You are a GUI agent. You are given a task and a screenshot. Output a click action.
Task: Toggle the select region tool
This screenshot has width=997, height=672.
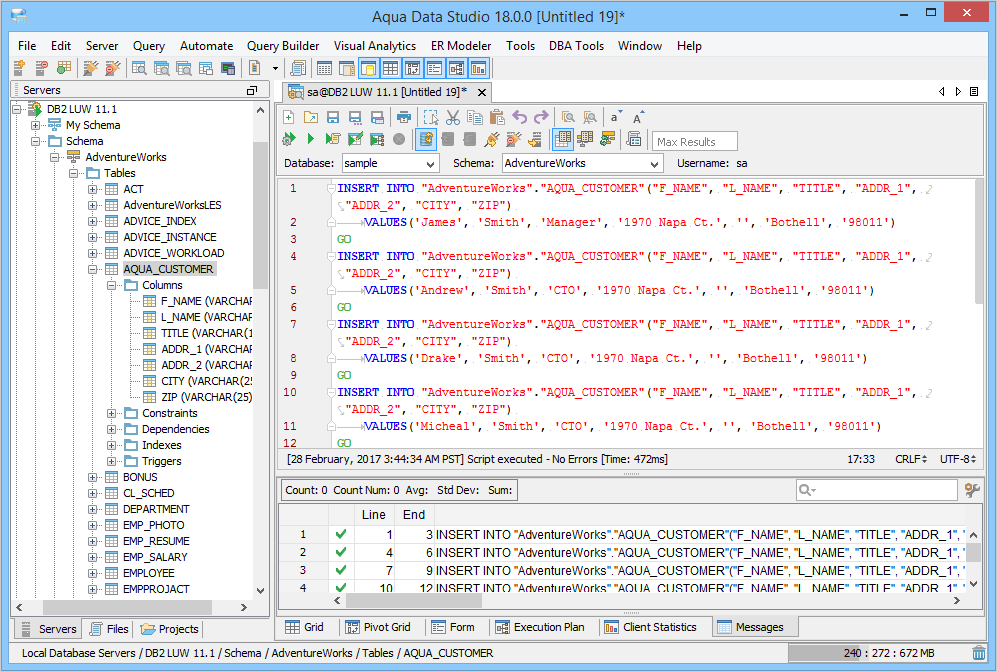431,117
